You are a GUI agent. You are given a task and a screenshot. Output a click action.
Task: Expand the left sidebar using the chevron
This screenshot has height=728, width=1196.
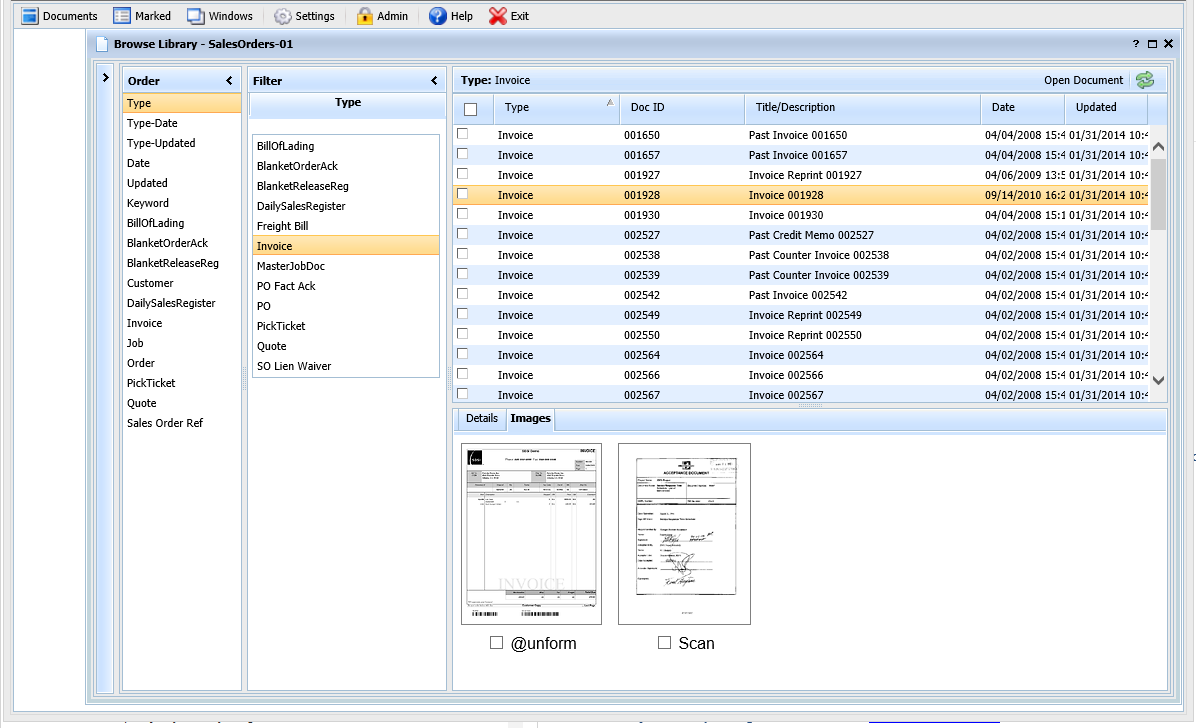click(106, 77)
